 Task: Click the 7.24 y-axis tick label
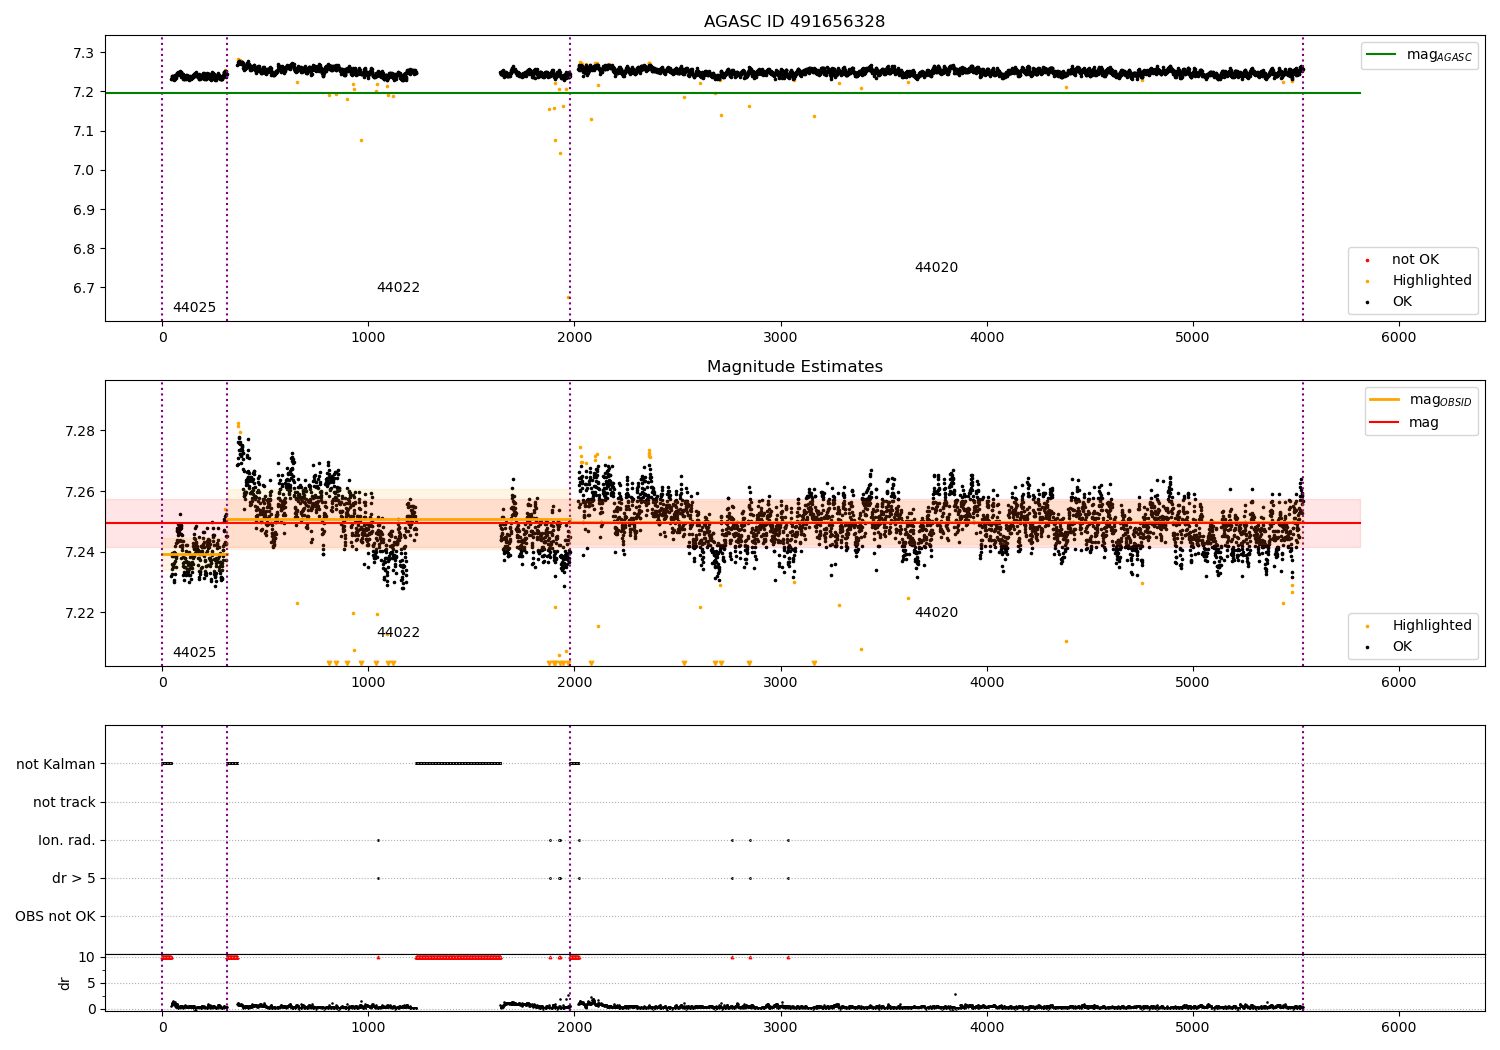click(x=80, y=552)
